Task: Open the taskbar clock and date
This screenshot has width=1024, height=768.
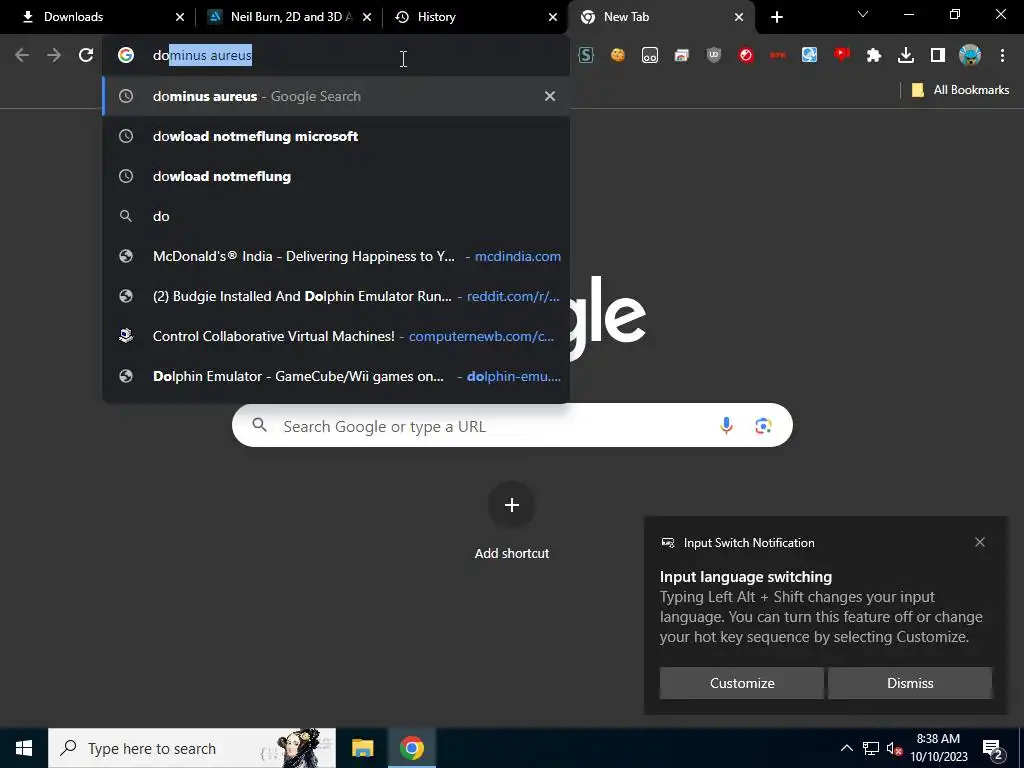Action: click(x=938, y=748)
